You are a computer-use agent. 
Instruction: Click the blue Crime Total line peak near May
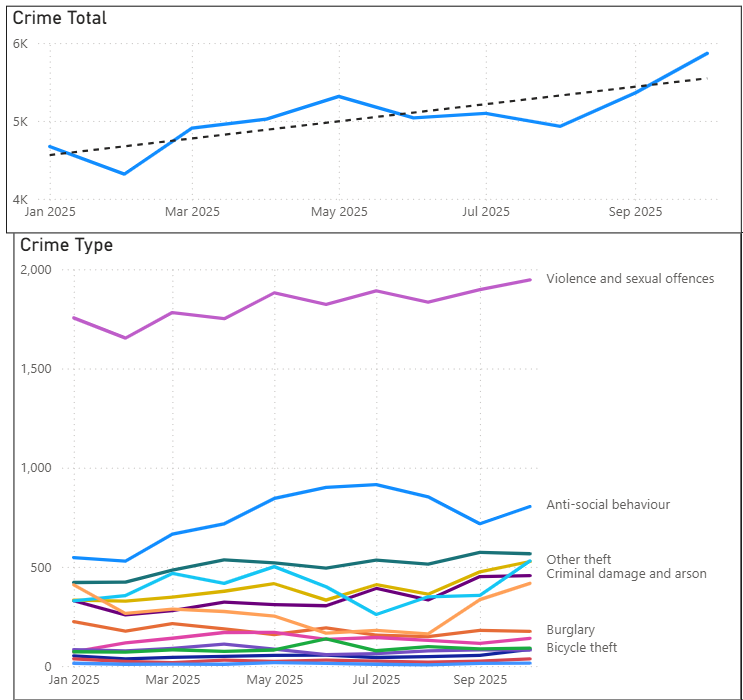click(339, 97)
